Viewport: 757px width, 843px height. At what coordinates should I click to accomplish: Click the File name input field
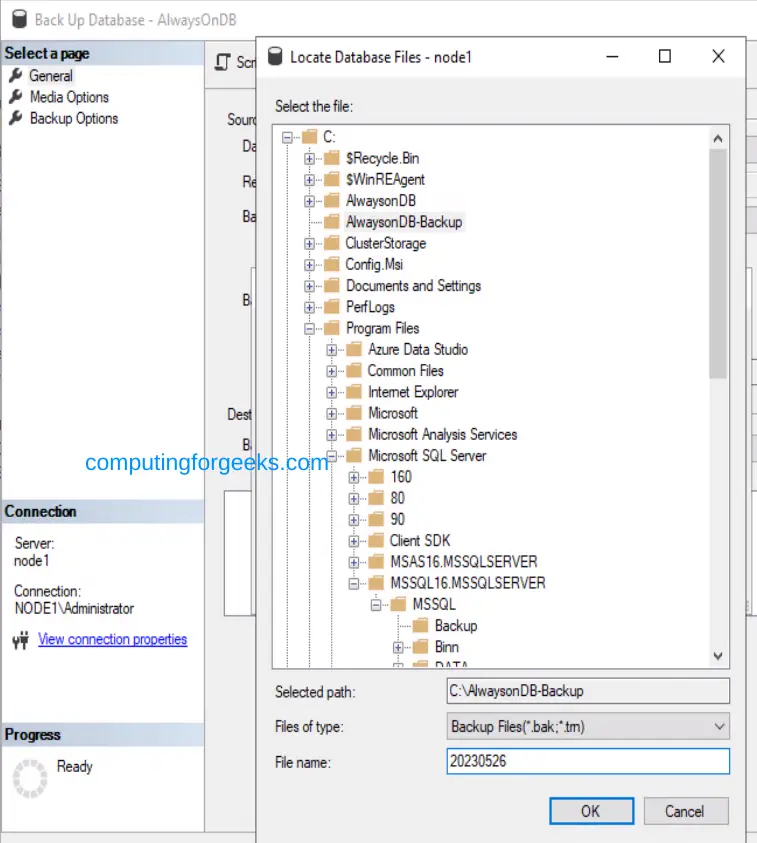coord(588,761)
